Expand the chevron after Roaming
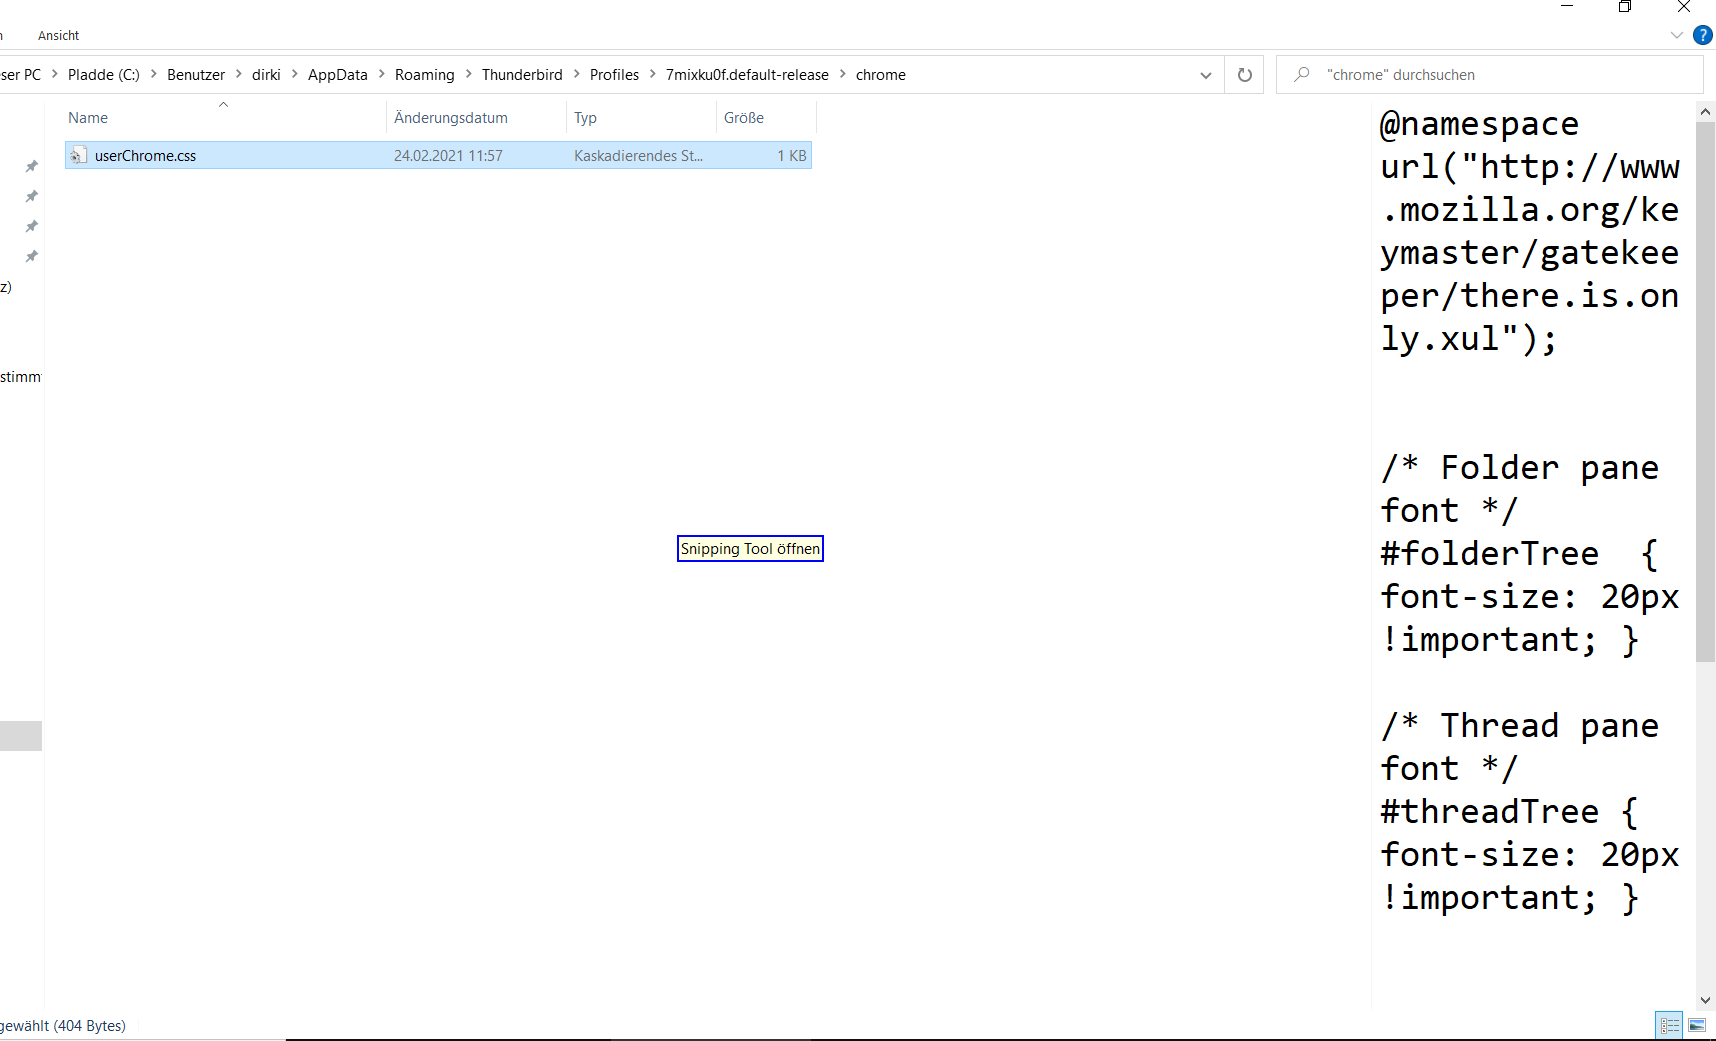This screenshot has height=1041, width=1716. click(468, 74)
